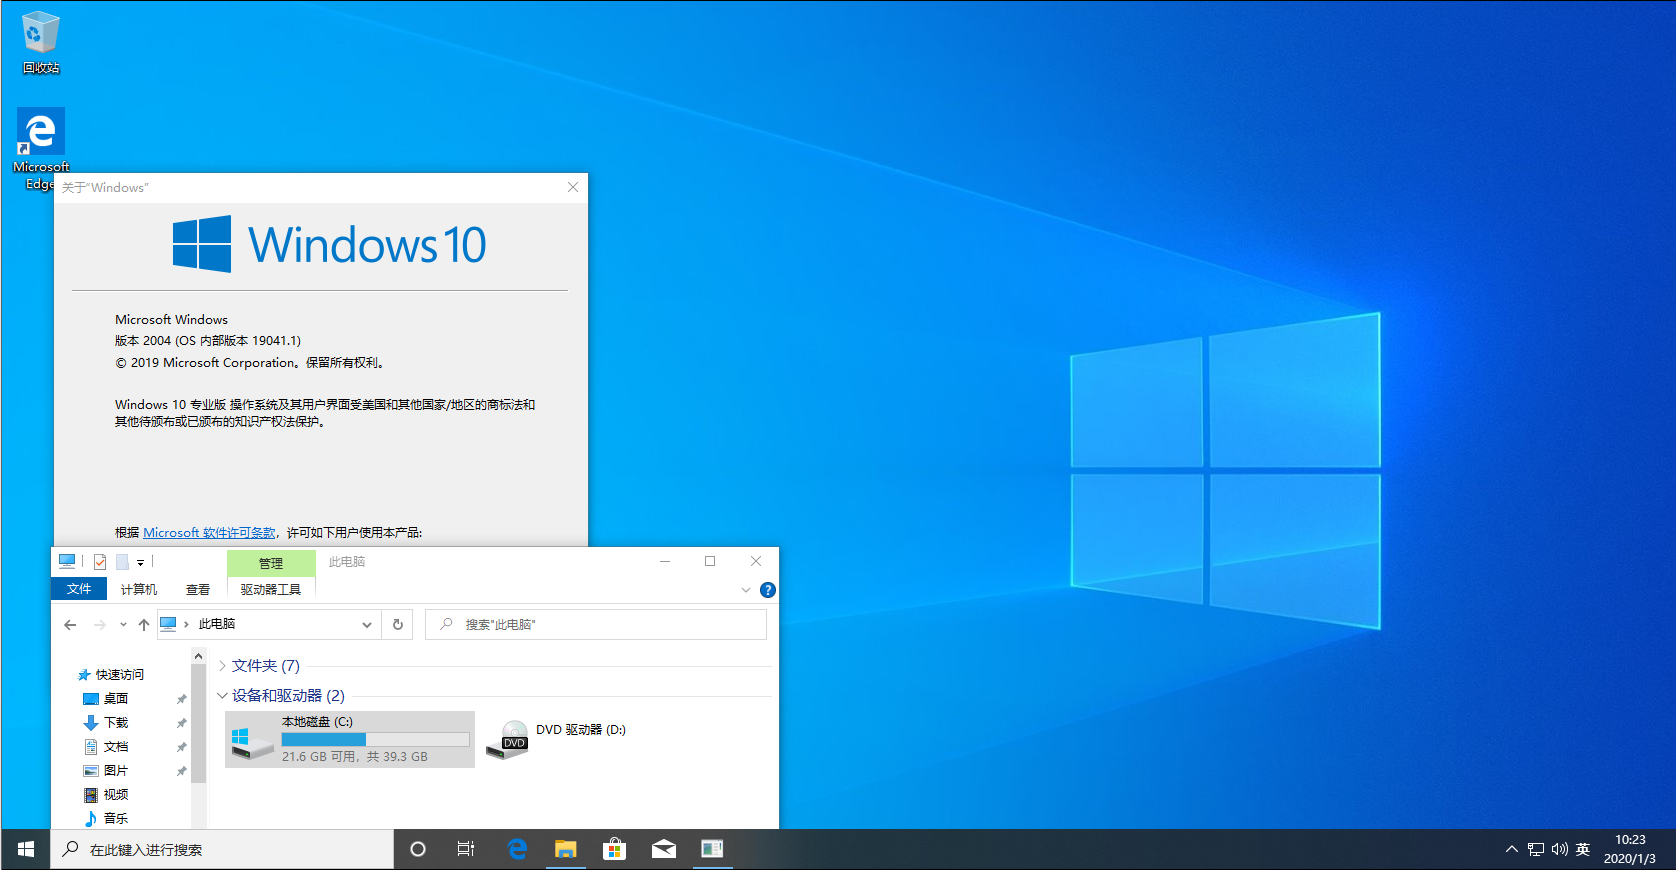Image resolution: width=1676 pixels, height=870 pixels.
Task: Go up one folder level
Action: [x=144, y=625]
